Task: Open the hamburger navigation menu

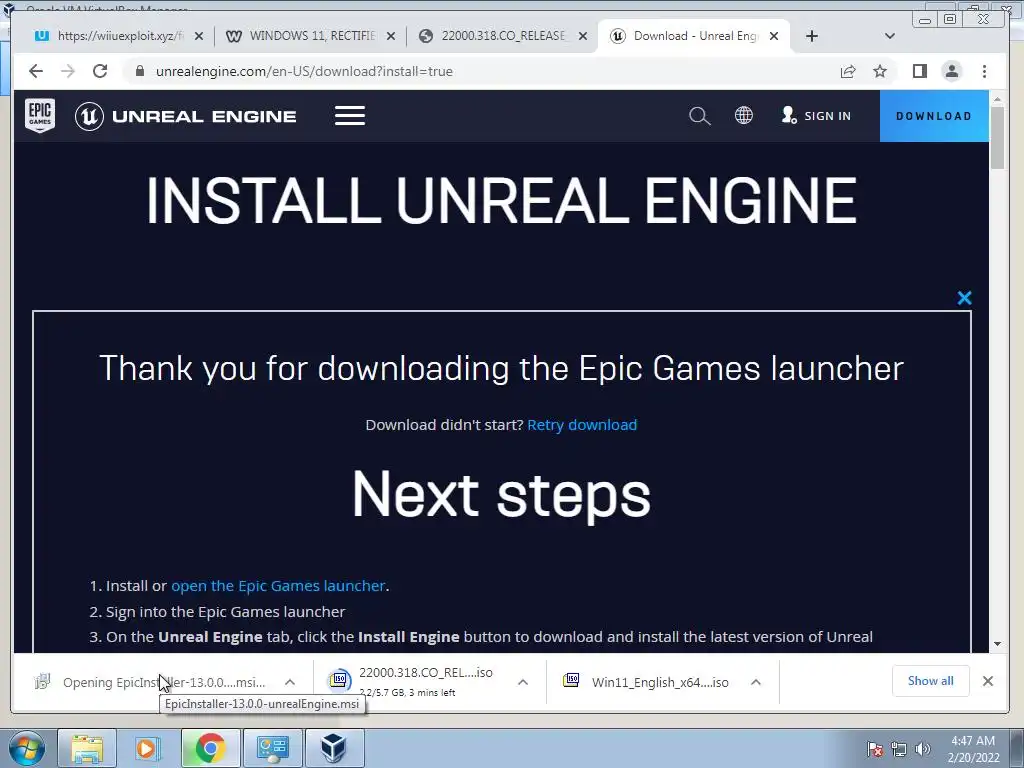Action: 350,116
